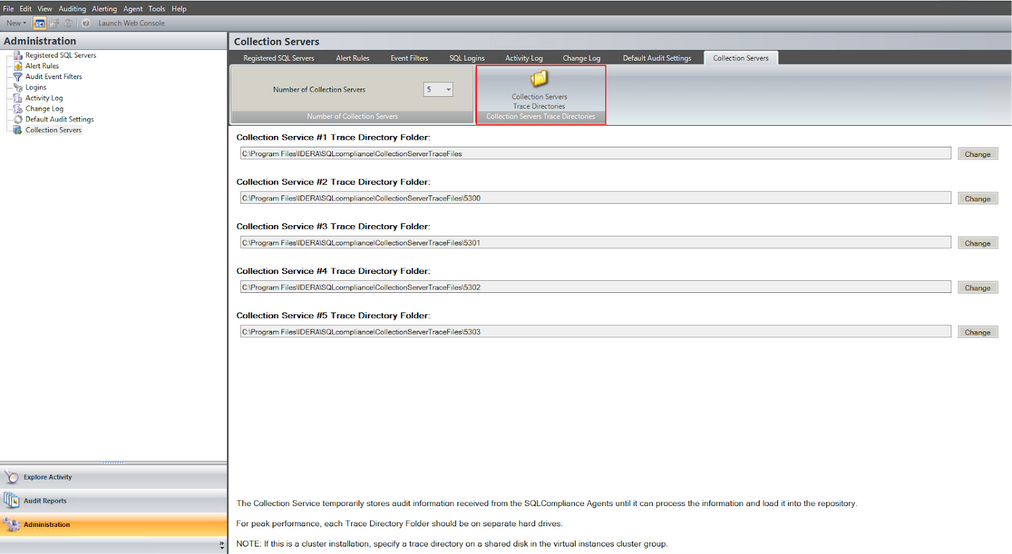
Task: Click the 'Collection Service #3 Trace Directory Folder' label
Action: [x=333, y=227]
